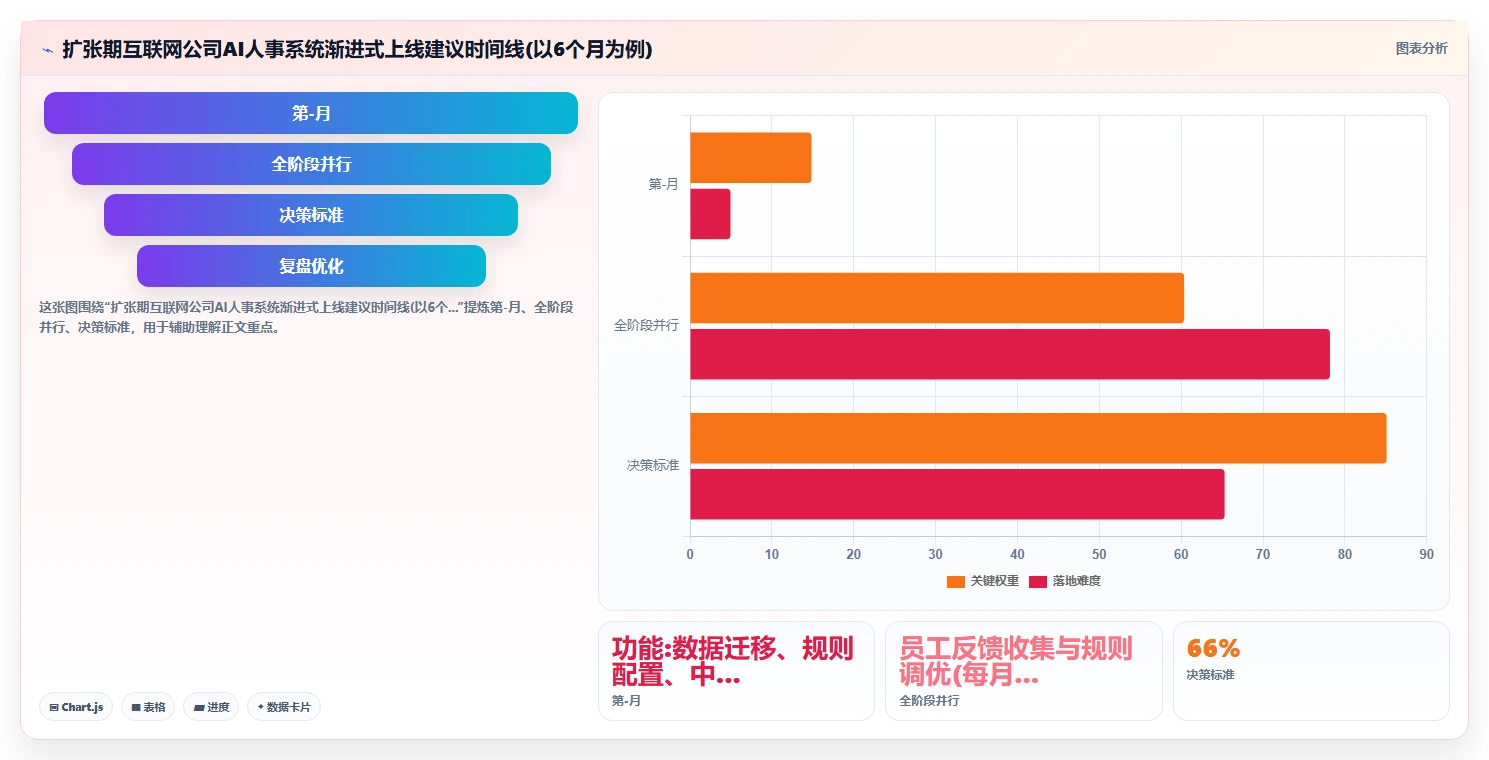
Task: Click the red 决策标准 bar
Action: 957,494
